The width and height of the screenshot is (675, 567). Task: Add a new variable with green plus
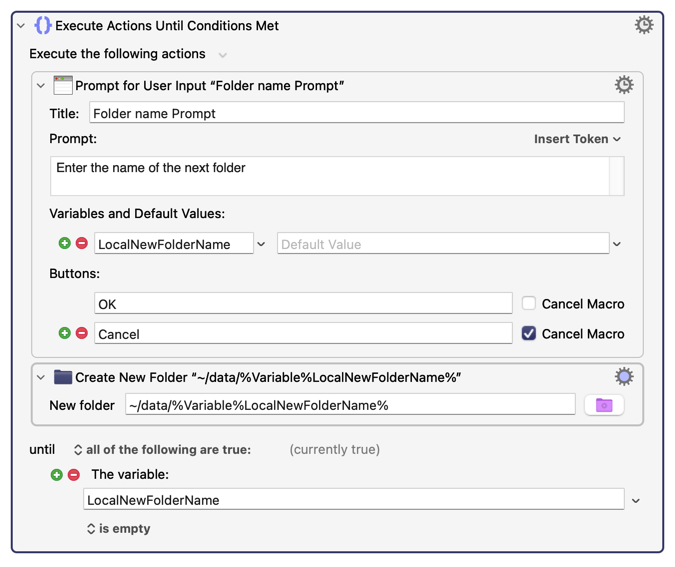tap(65, 243)
